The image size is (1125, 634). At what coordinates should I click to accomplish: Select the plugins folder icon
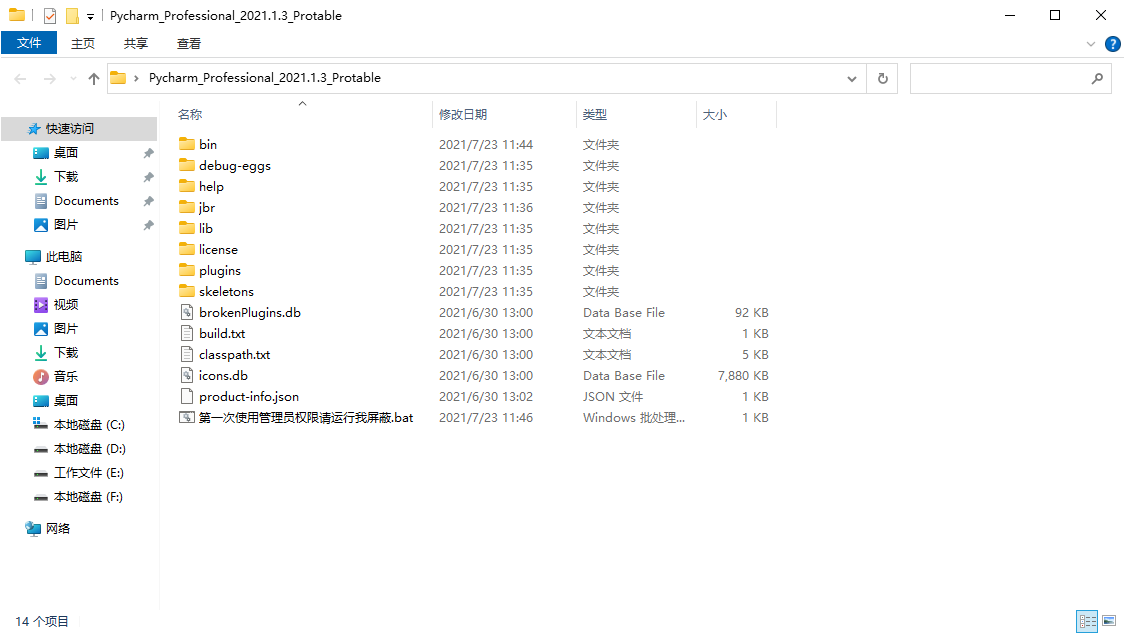[x=187, y=270]
